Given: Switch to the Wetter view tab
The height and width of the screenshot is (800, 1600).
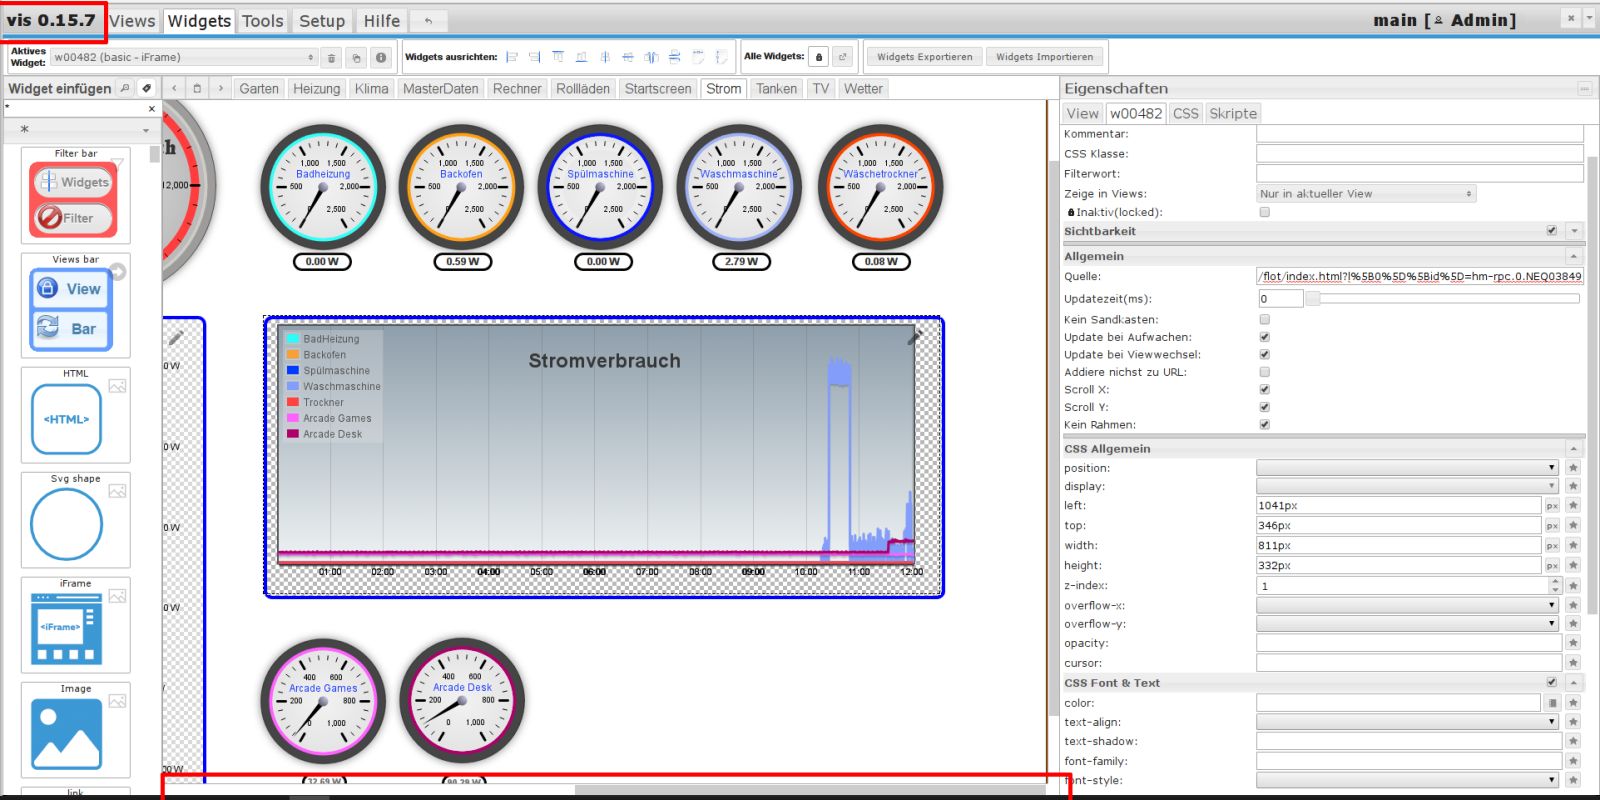Looking at the screenshot, I should pos(863,89).
